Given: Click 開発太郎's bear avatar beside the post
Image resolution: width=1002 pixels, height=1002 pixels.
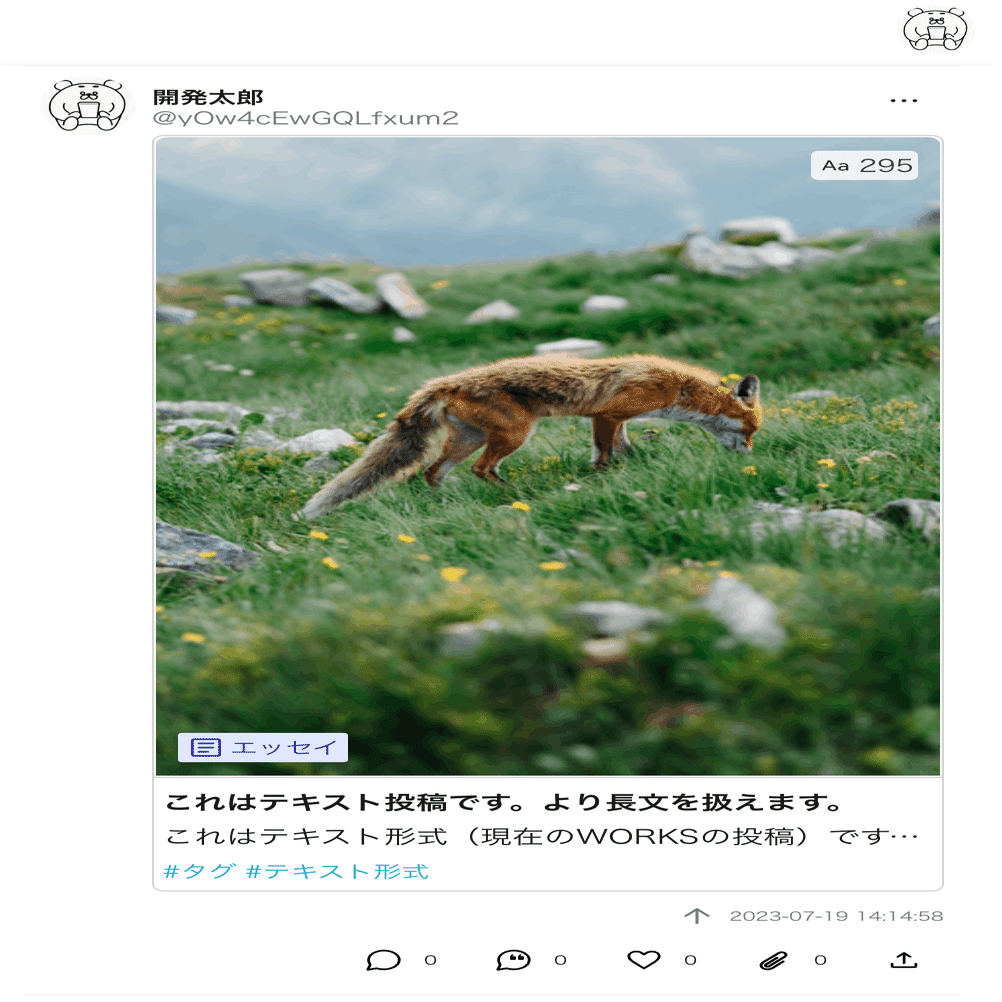Looking at the screenshot, I should point(88,105).
